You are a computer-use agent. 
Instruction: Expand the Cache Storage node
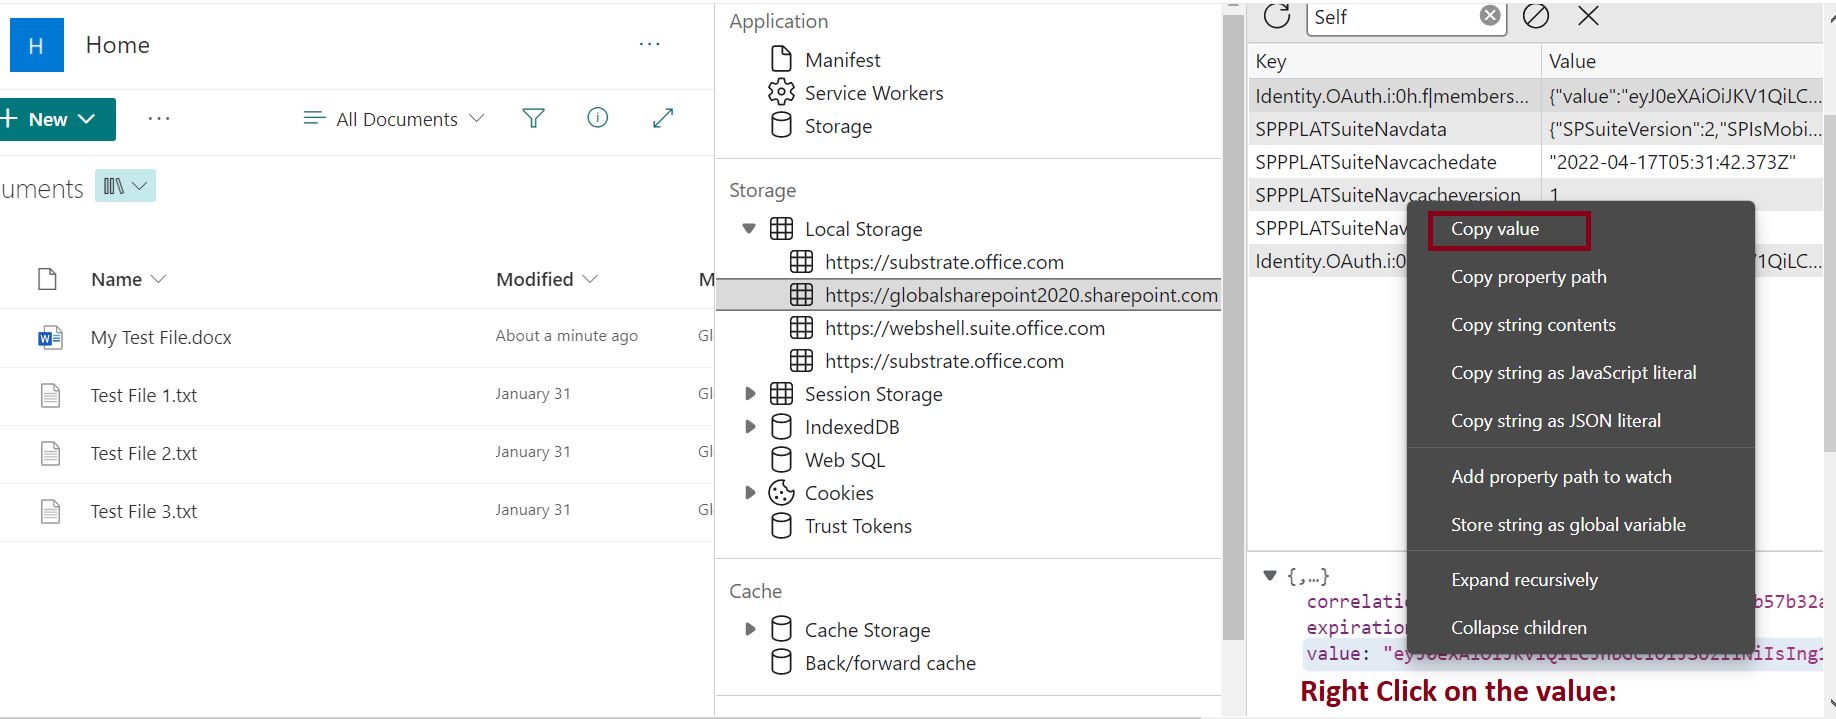pyautogui.click(x=750, y=630)
